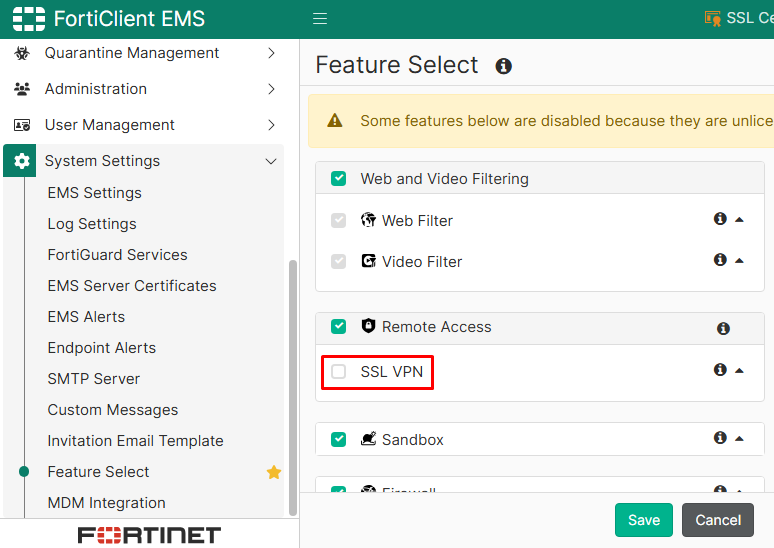Screen dimensions: 774x548
Task: Collapse Video Filter details arrow
Action: tap(739, 261)
